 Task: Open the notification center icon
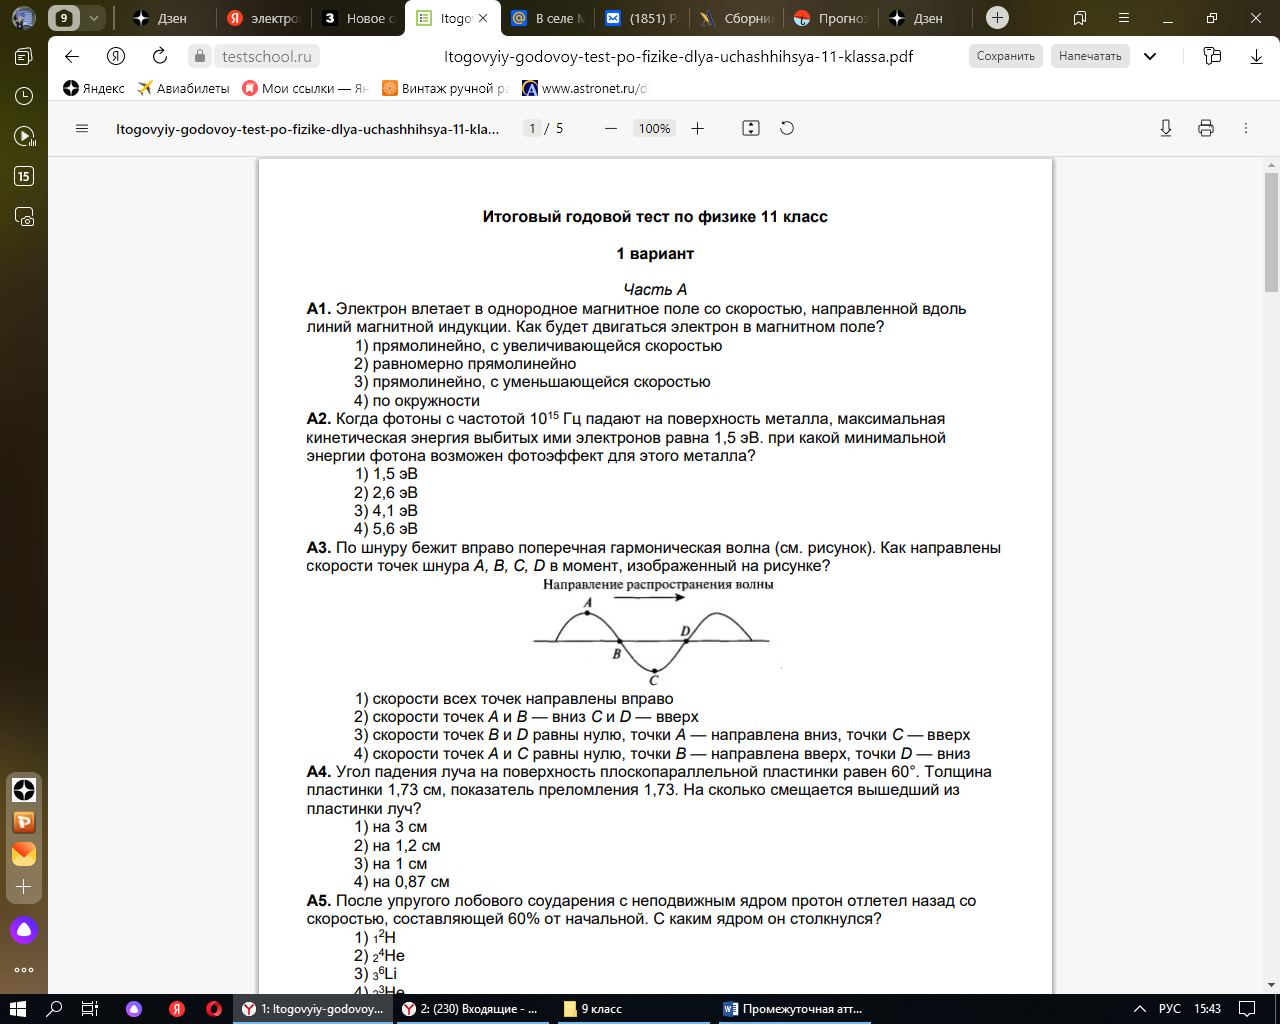coord(1247,1009)
